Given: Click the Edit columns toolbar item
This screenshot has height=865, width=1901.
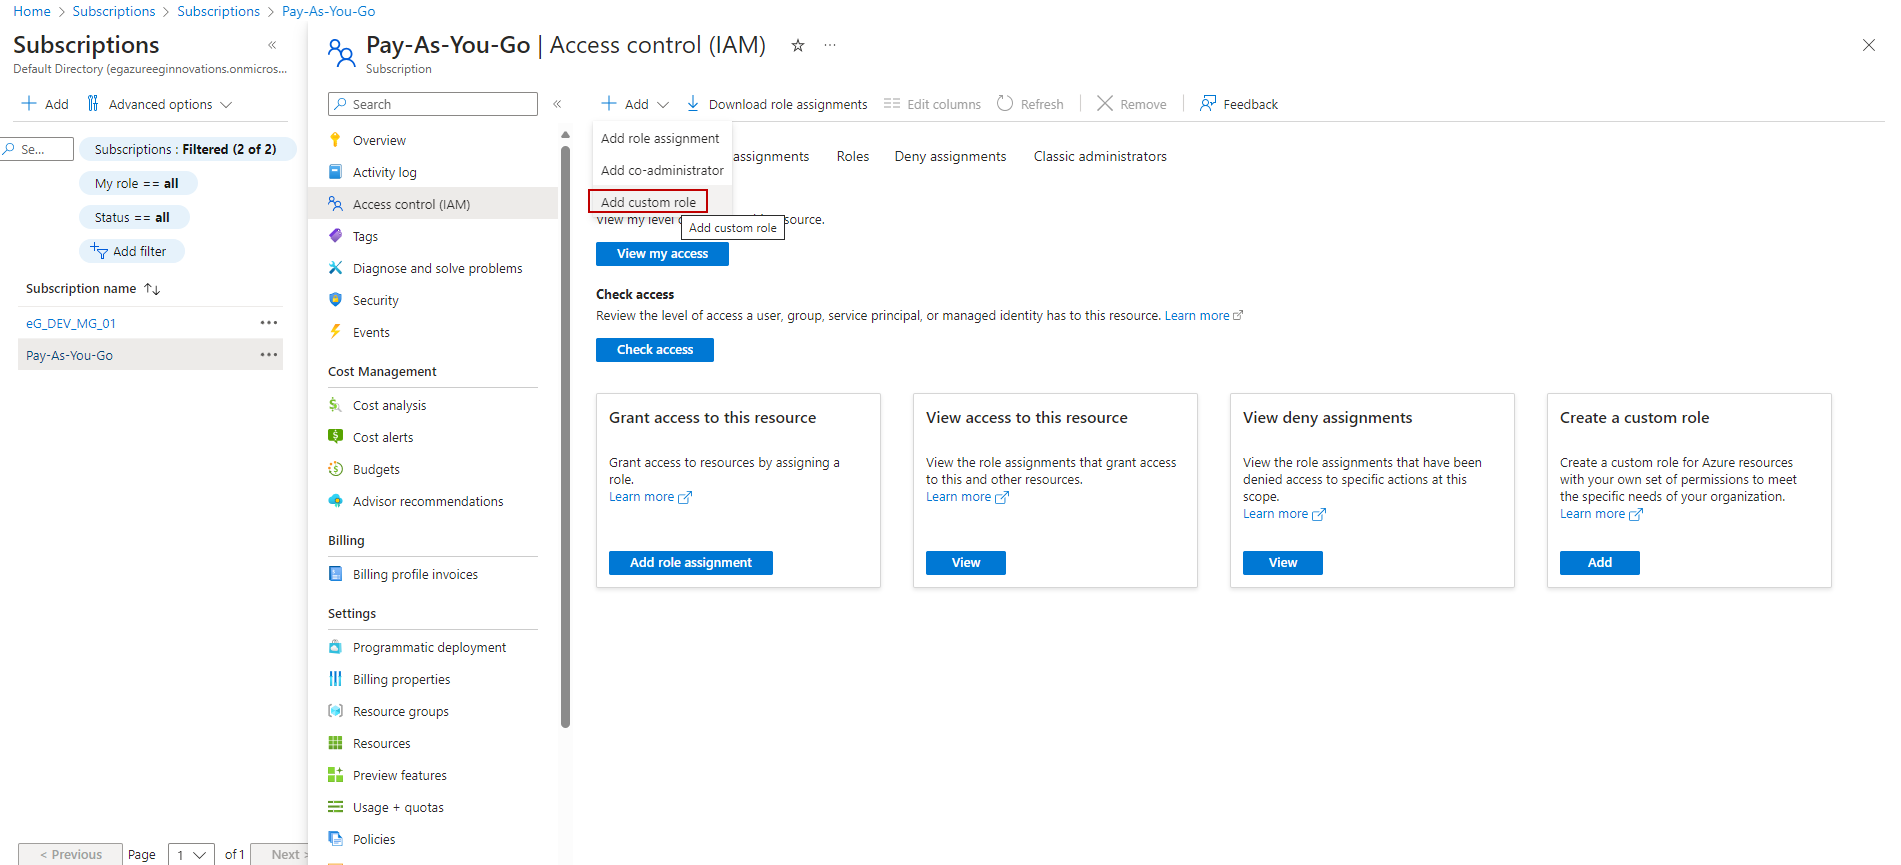Looking at the screenshot, I should tap(932, 104).
